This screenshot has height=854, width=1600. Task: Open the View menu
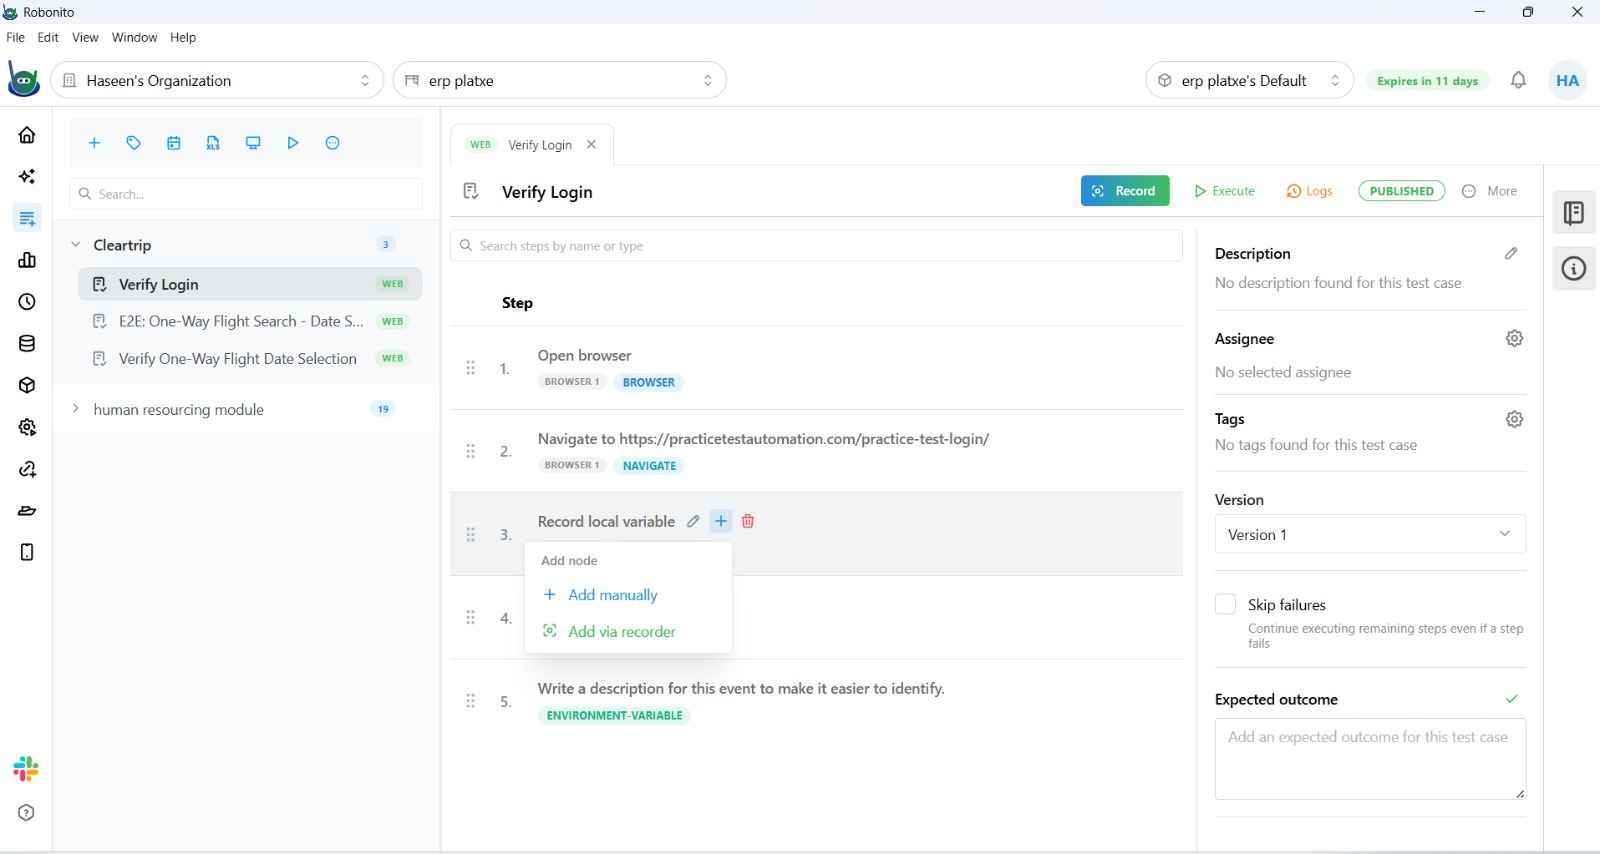(x=85, y=37)
